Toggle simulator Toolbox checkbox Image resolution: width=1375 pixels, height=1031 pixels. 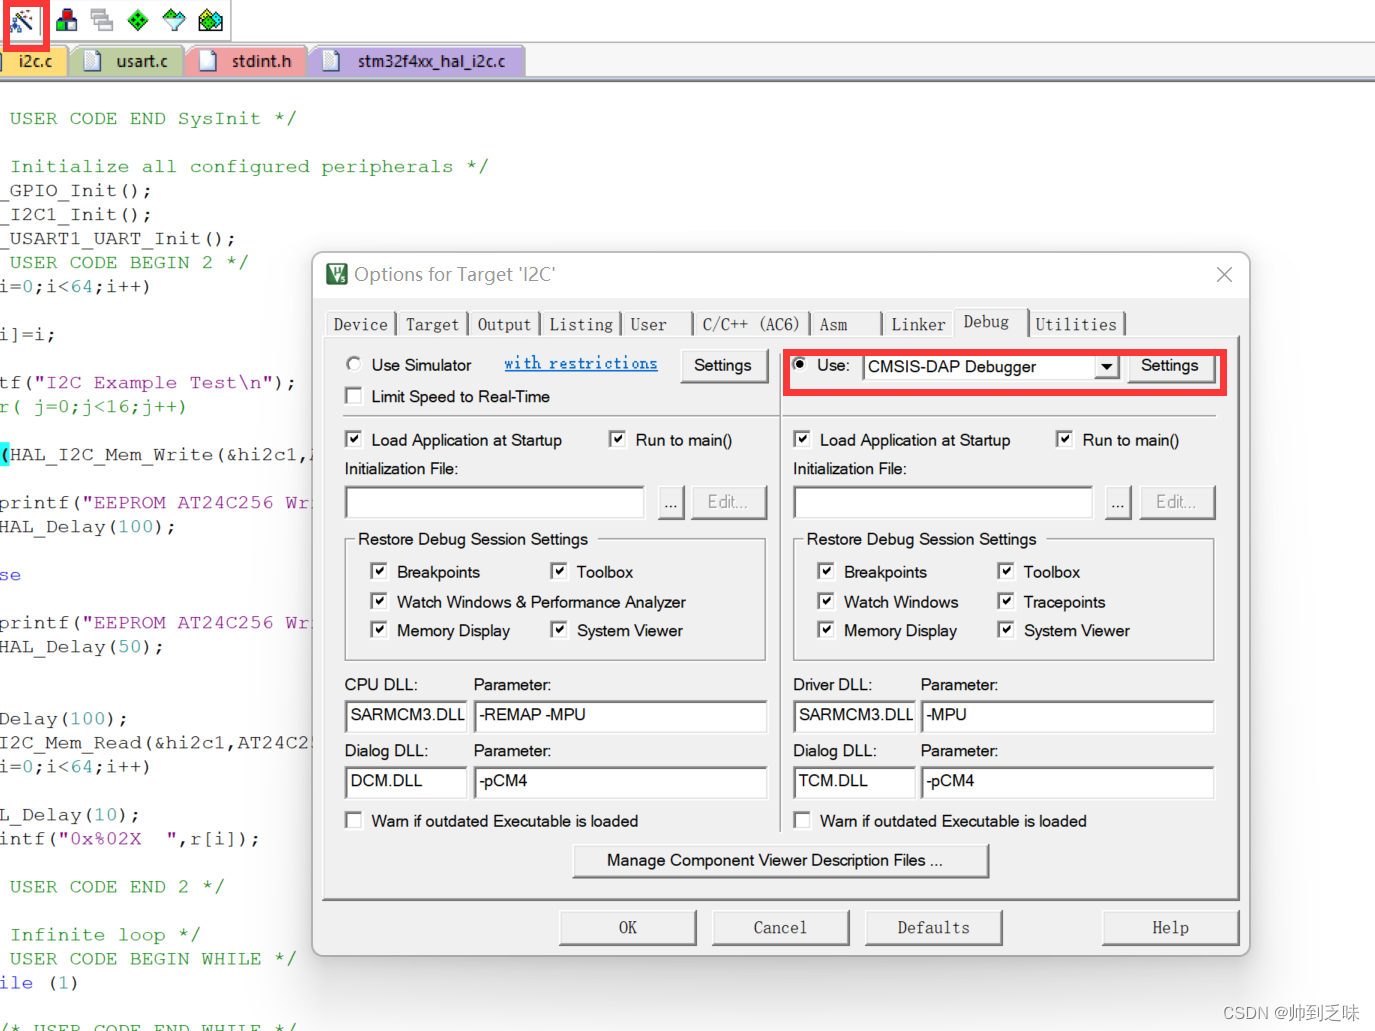(x=559, y=571)
